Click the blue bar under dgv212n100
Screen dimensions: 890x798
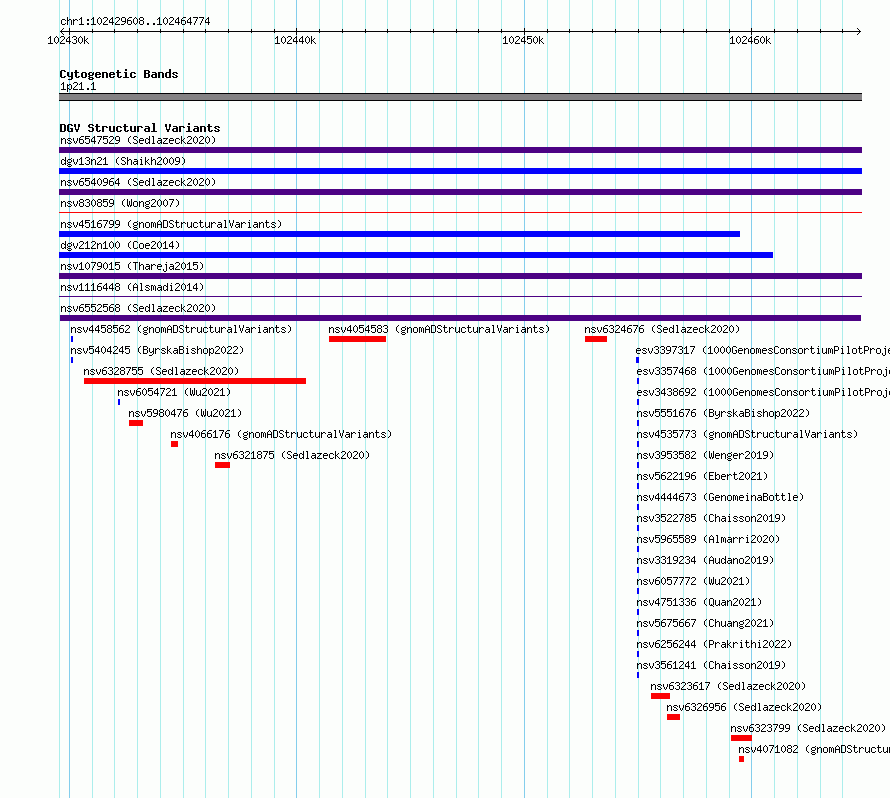pyautogui.click(x=416, y=255)
